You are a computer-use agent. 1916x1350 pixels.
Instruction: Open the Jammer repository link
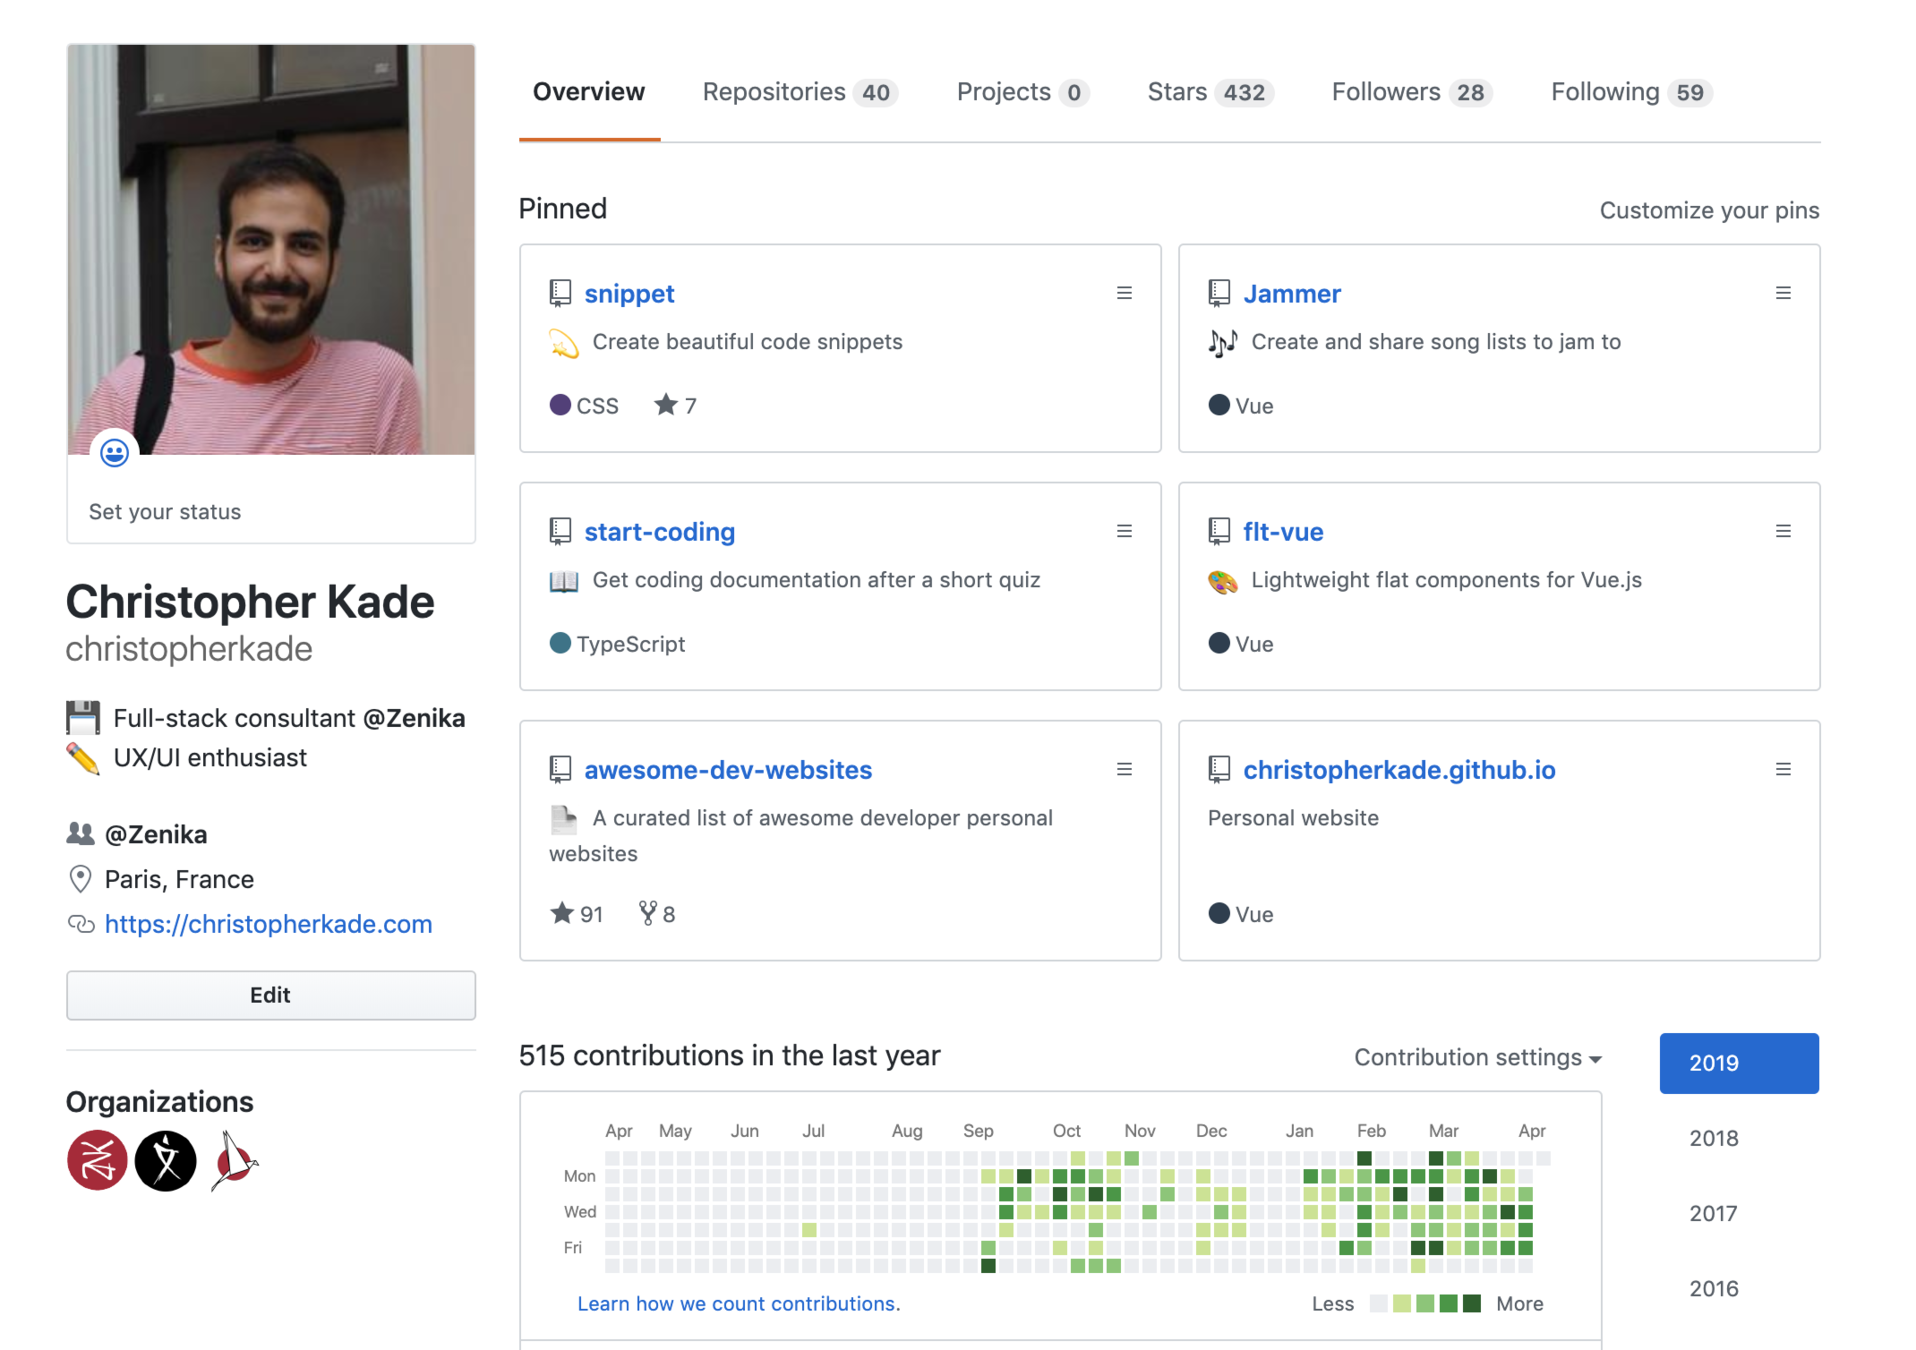[1291, 293]
